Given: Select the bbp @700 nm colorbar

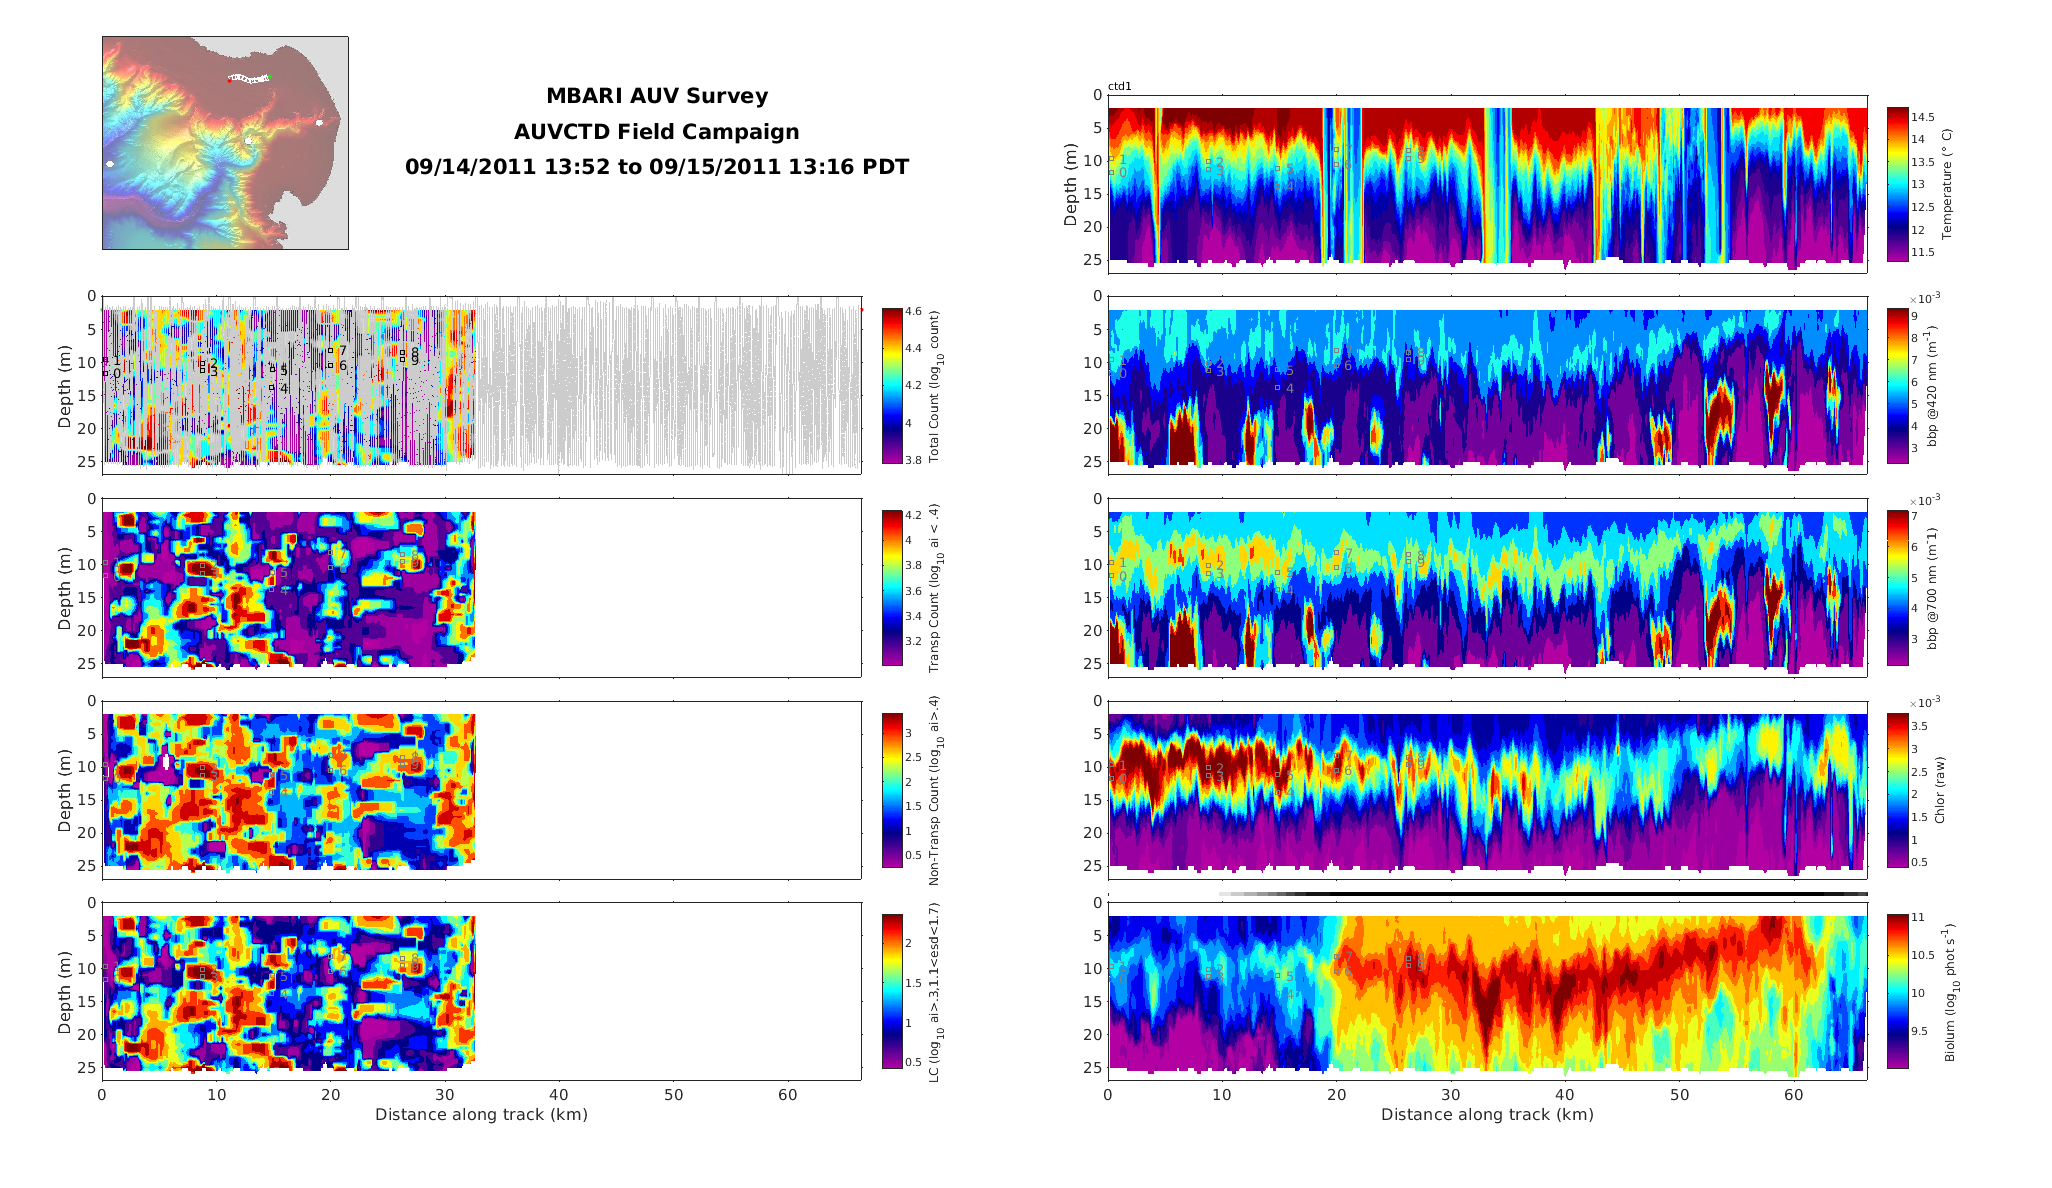Looking at the screenshot, I should click(x=1897, y=588).
